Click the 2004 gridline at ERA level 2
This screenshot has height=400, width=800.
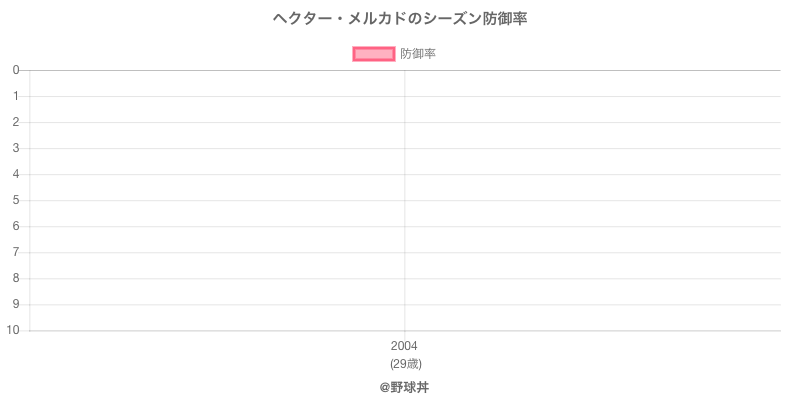point(404,122)
